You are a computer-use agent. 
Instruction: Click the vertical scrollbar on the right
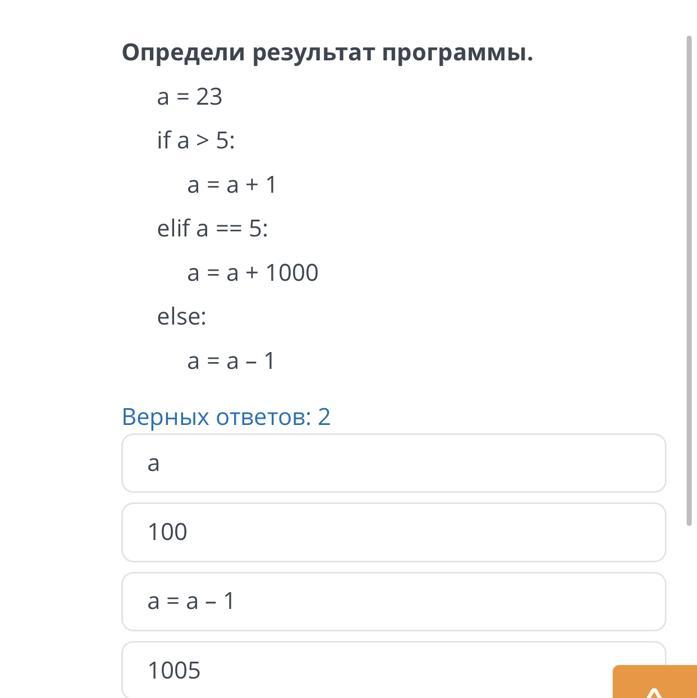click(689, 280)
